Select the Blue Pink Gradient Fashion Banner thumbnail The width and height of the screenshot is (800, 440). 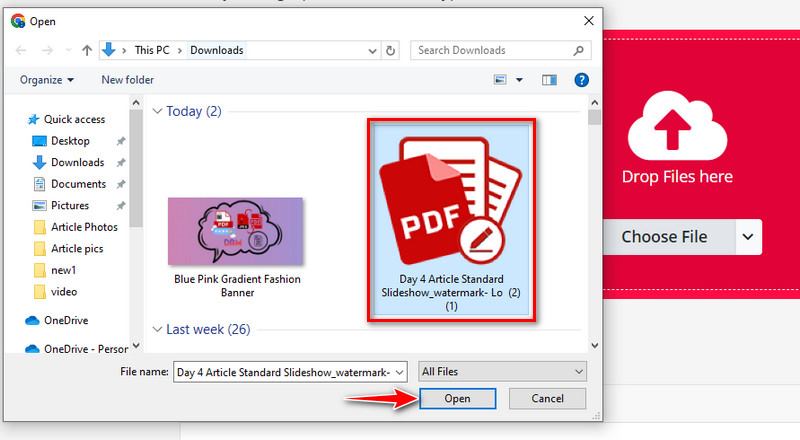(235, 231)
